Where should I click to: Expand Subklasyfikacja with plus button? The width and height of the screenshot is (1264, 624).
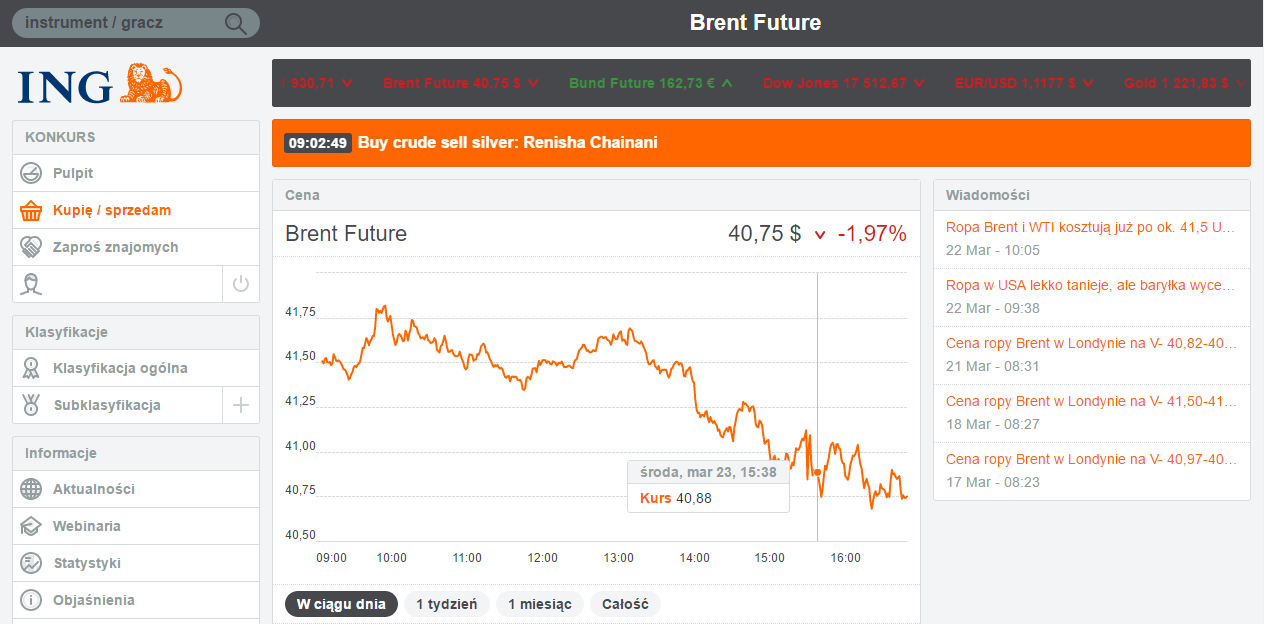[x=240, y=405]
